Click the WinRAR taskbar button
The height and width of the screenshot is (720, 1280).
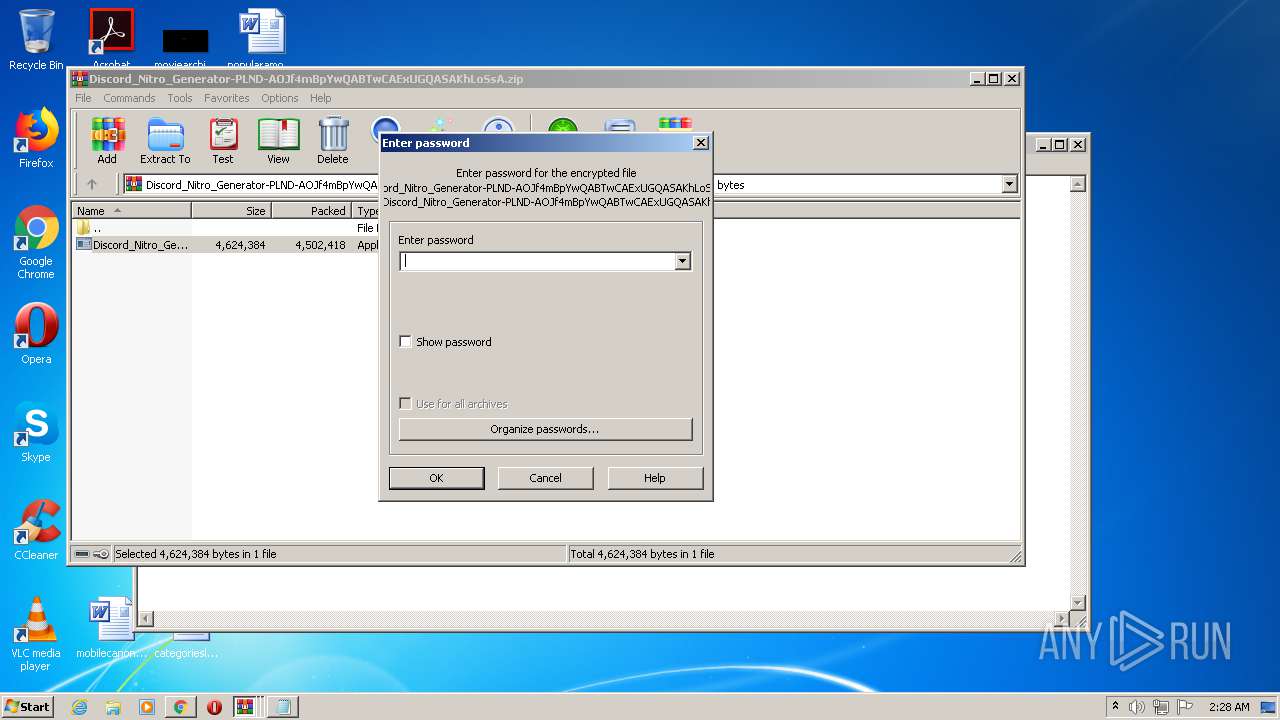pyautogui.click(x=248, y=707)
